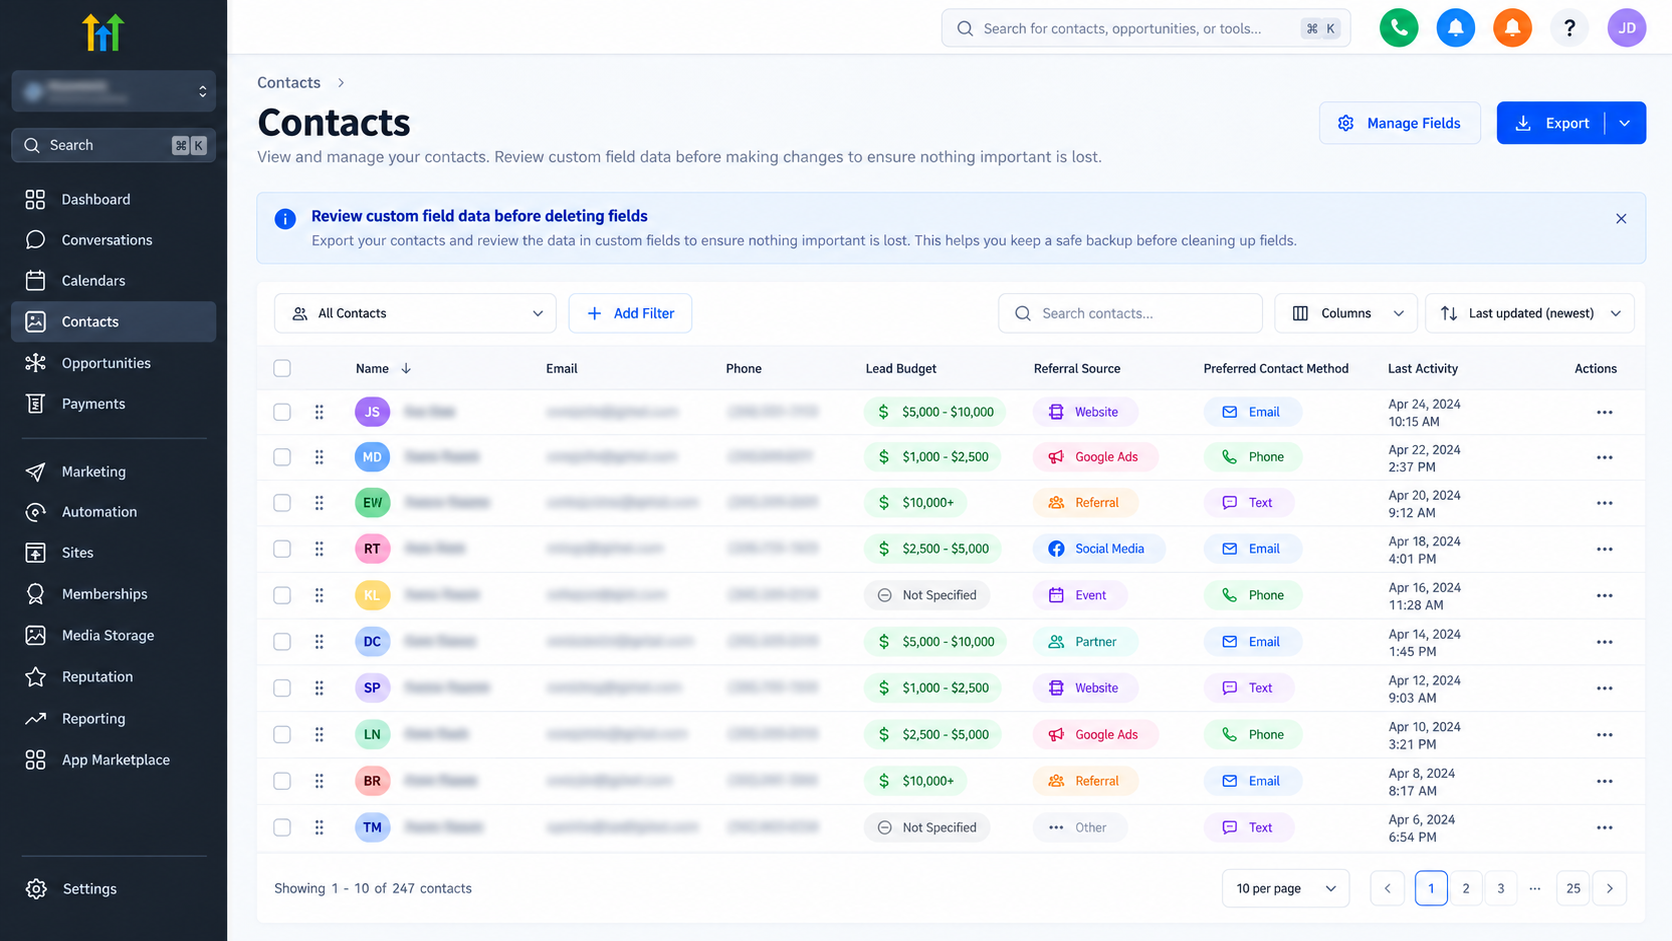Select the SP contact row checkbox

click(x=282, y=688)
